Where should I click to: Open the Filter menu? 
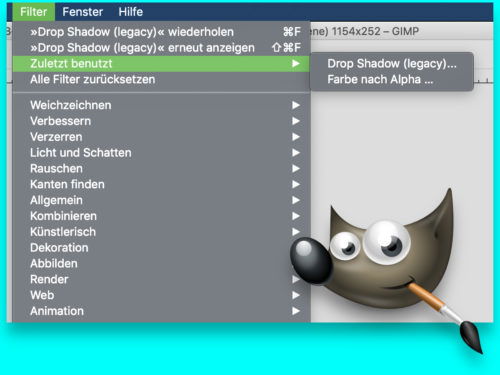[x=33, y=12]
